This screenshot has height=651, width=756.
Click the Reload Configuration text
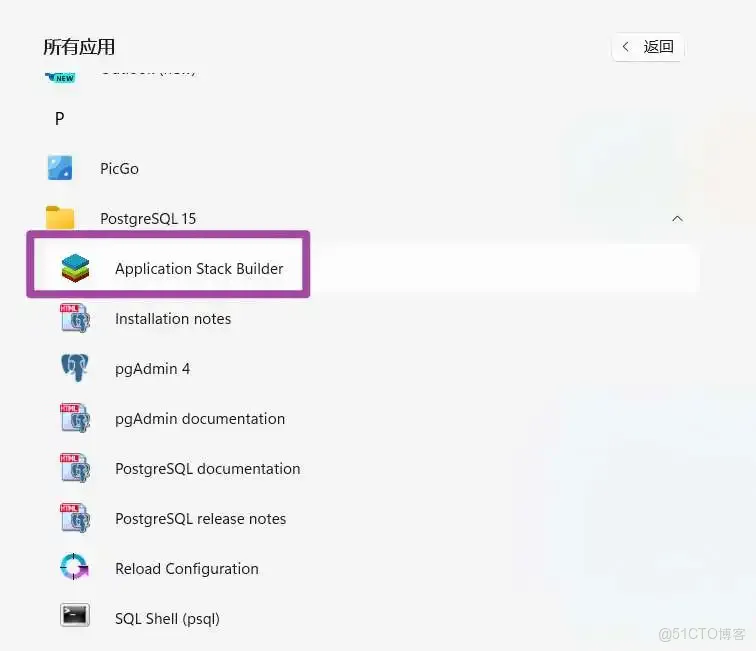point(187,569)
